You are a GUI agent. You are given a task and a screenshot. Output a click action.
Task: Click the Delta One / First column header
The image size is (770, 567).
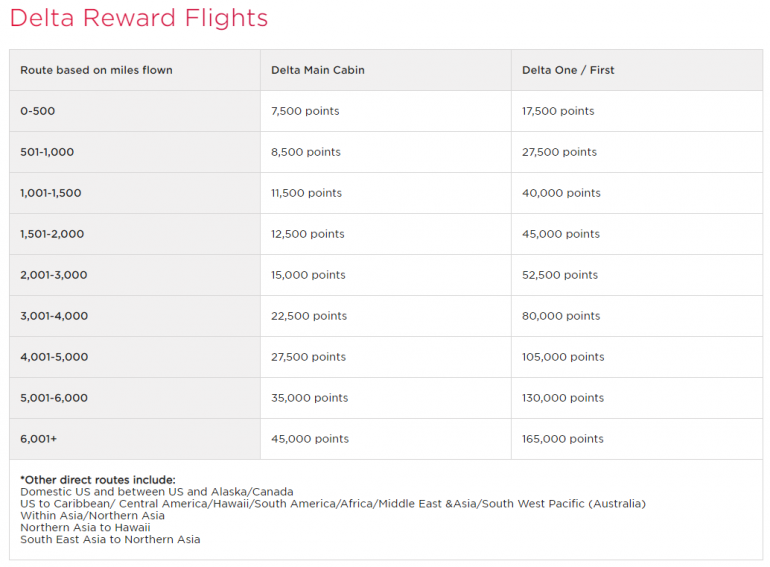[568, 70]
